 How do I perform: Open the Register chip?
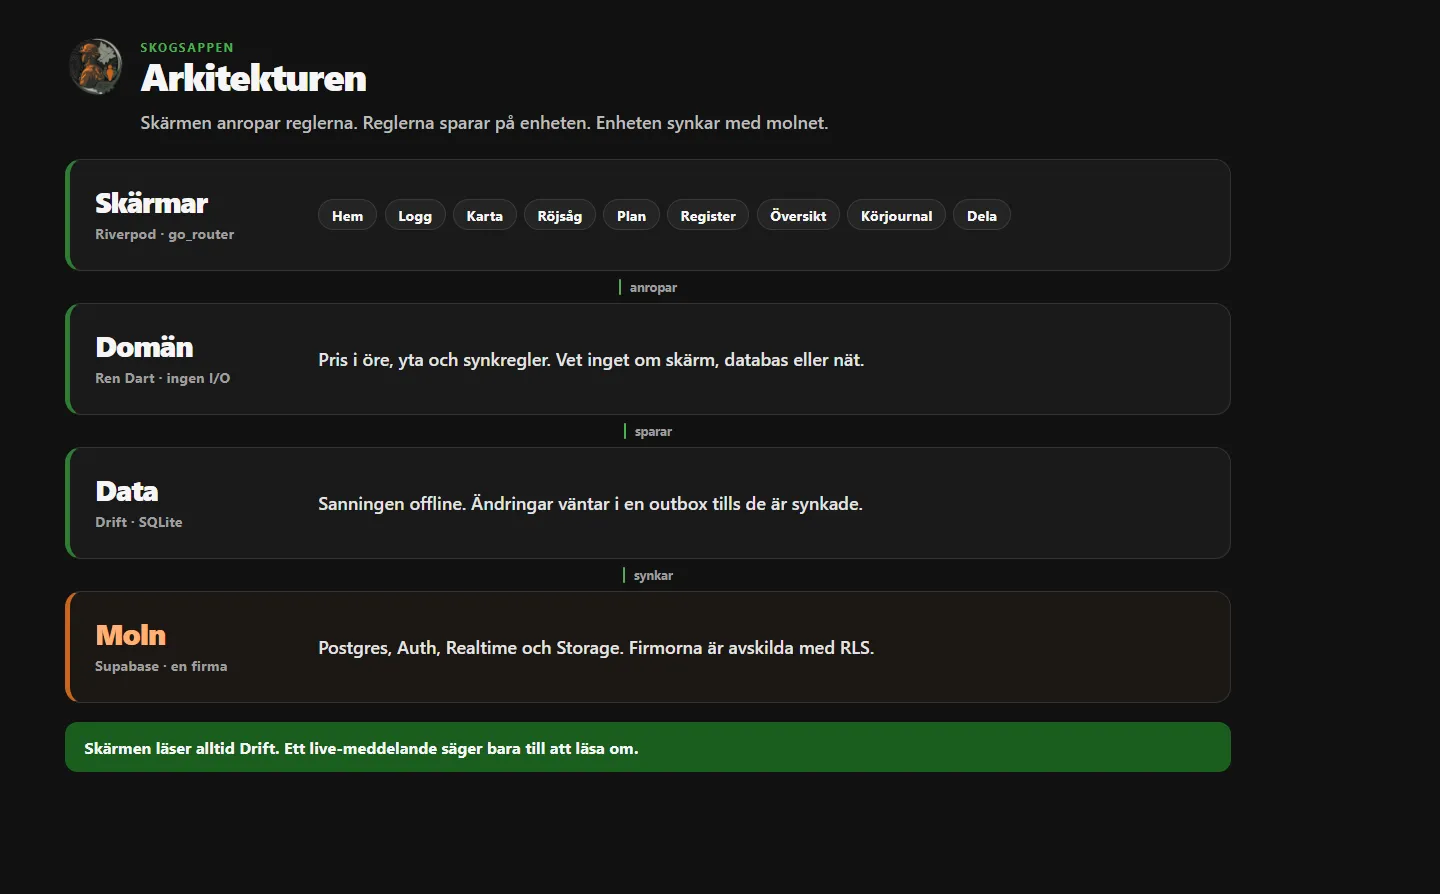pyautogui.click(x=708, y=215)
